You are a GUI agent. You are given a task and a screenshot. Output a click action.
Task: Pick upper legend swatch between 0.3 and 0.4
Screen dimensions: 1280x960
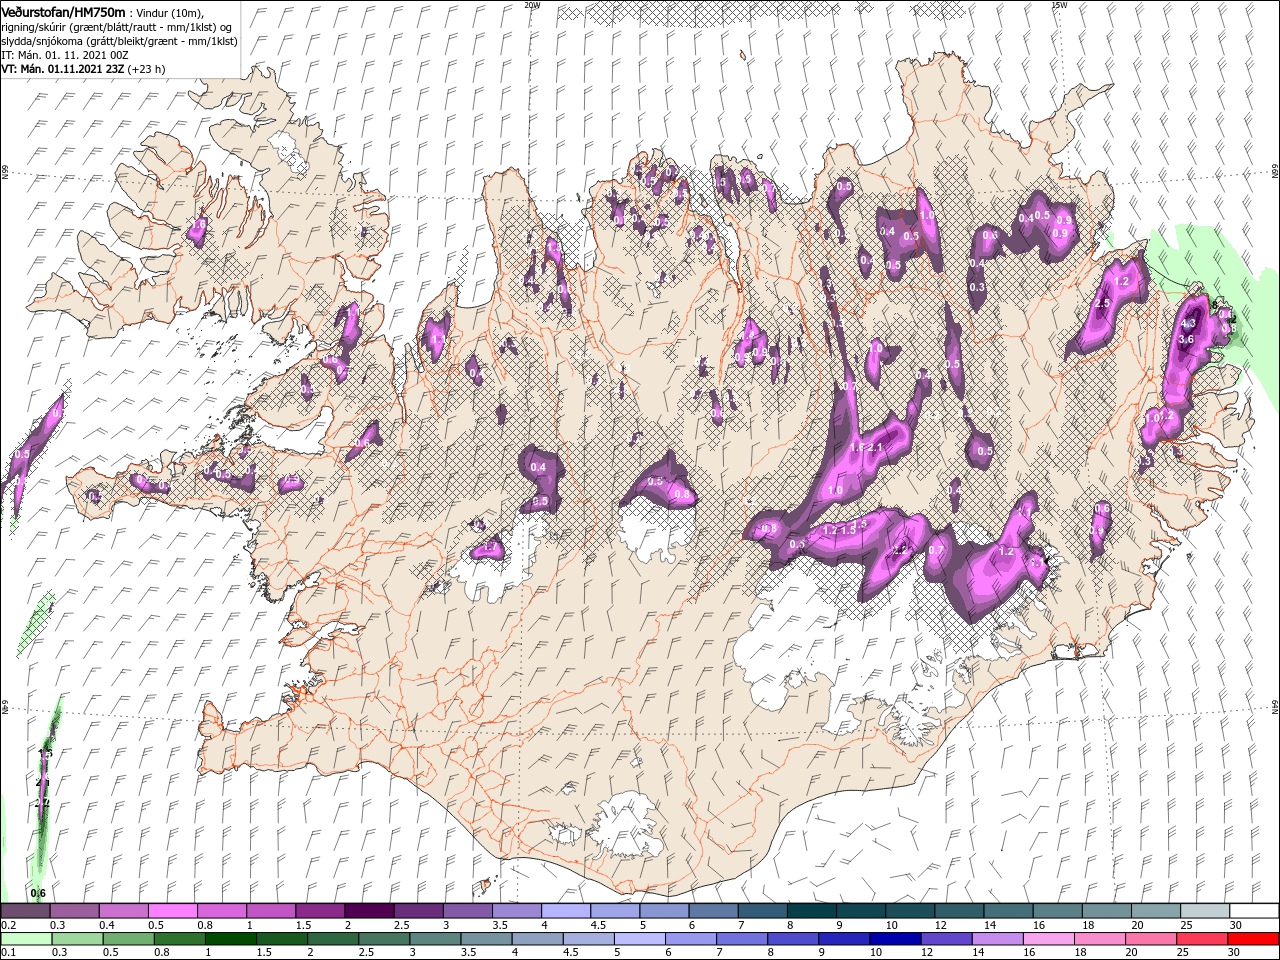click(x=76, y=911)
